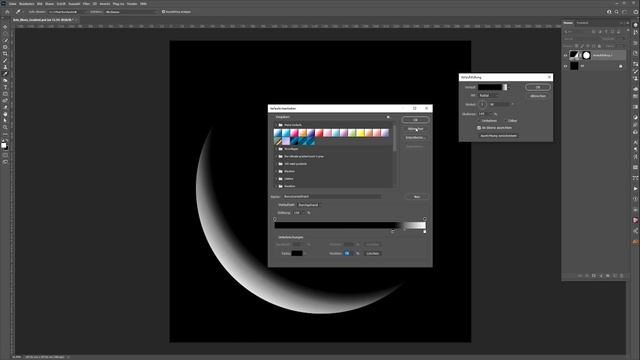The height and width of the screenshot is (360, 640).
Task: Toggle visibility of the bottom black layer
Action: click(x=566, y=66)
